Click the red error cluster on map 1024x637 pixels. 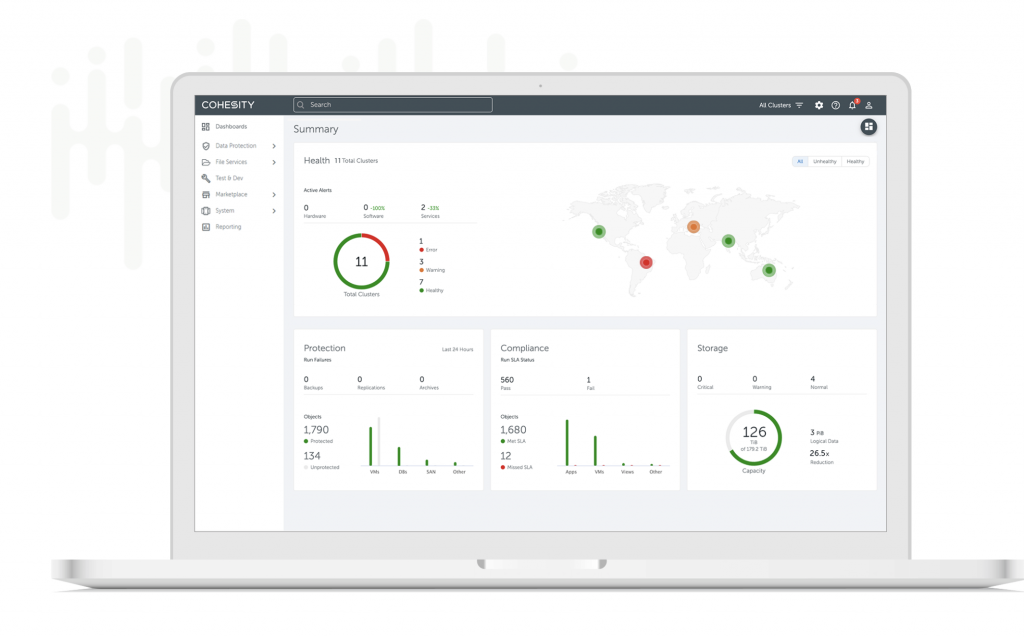pos(646,263)
